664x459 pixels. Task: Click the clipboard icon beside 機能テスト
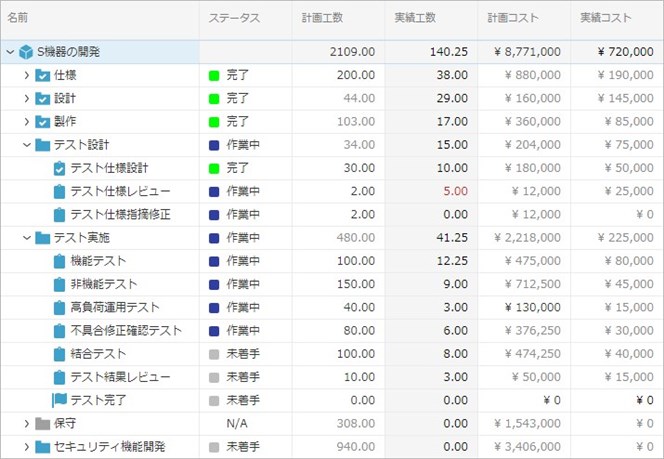coord(59,261)
